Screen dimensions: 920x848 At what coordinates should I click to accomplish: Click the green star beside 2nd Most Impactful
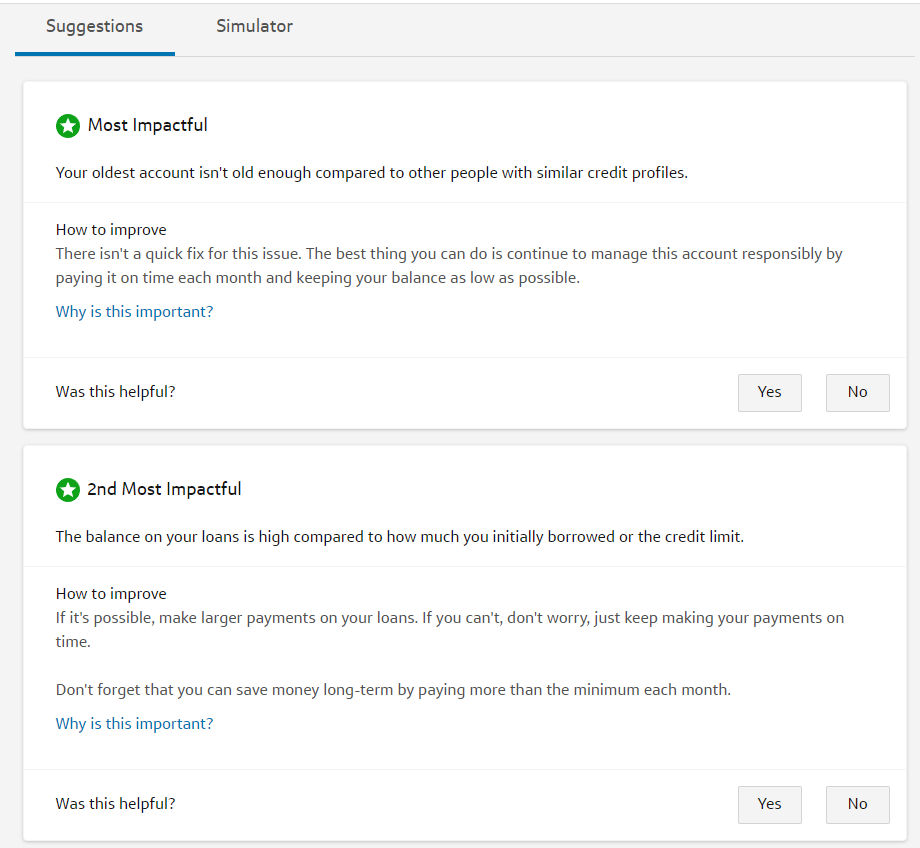click(67, 490)
